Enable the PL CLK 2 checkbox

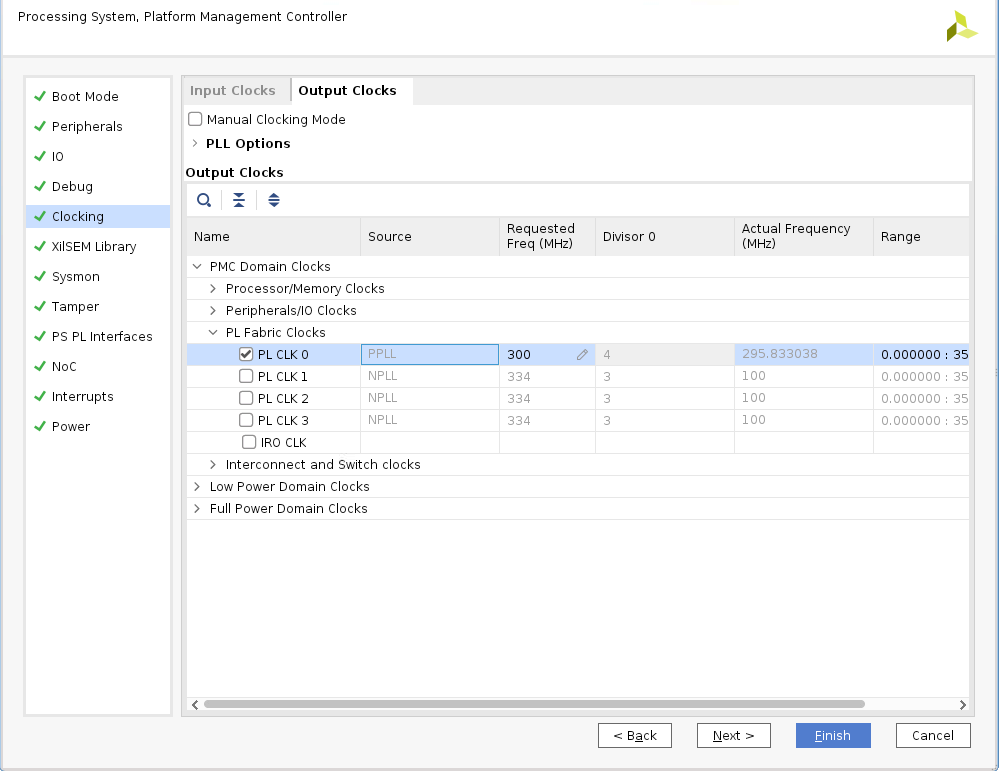(246, 398)
